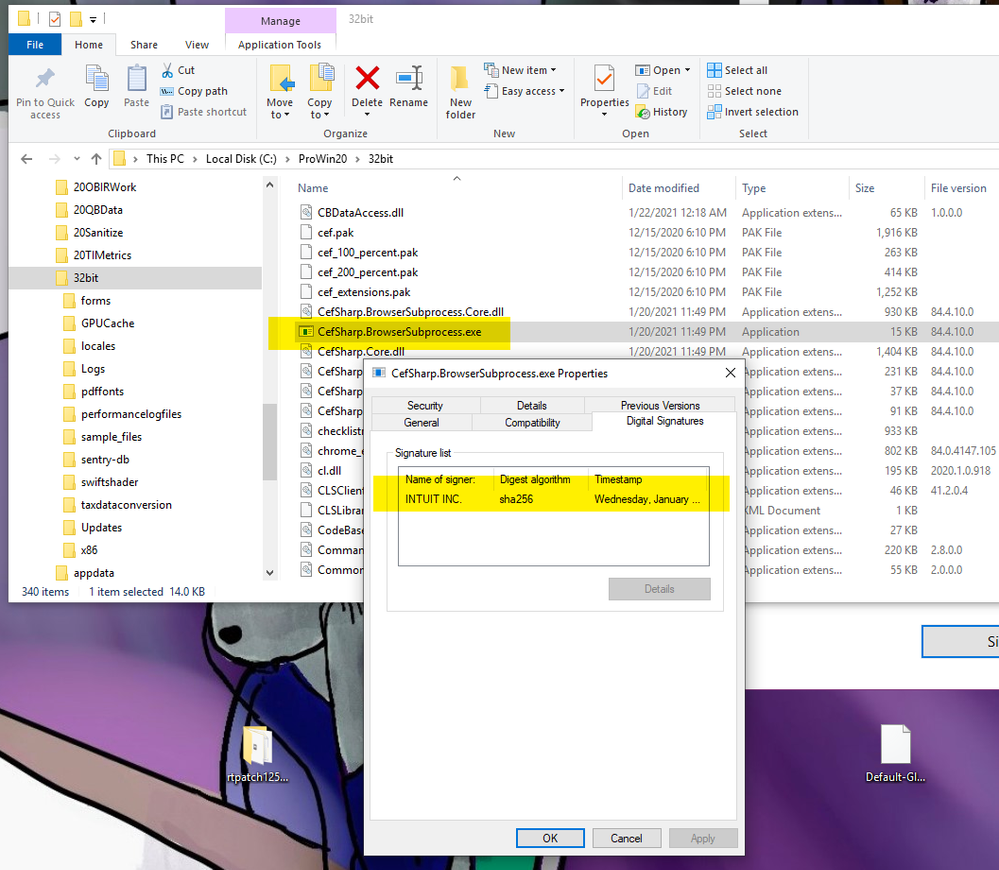Click Pin to Quick access icon
Screen dimensions: 999x870
45,81
